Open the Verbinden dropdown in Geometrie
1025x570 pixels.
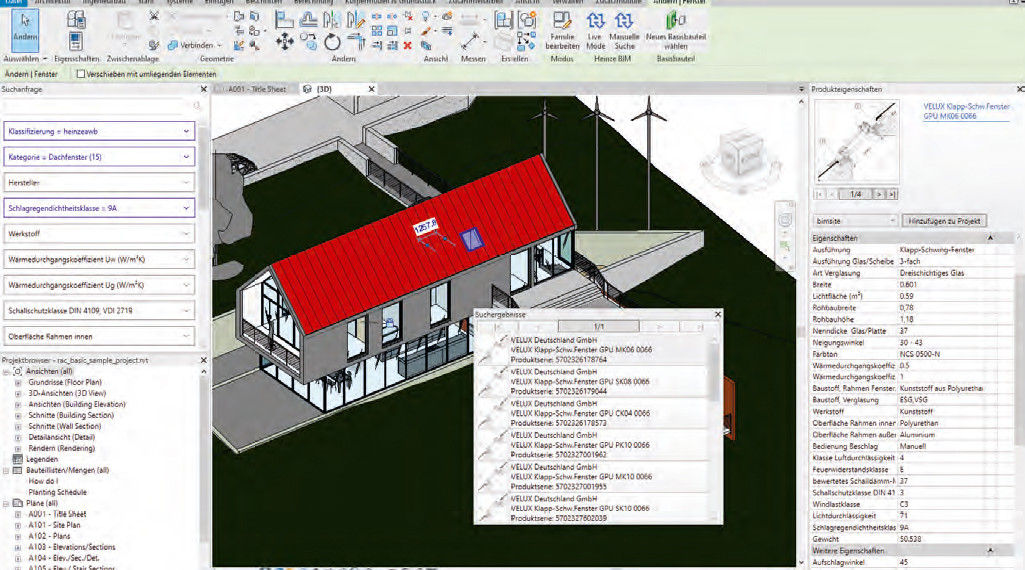click(219, 45)
